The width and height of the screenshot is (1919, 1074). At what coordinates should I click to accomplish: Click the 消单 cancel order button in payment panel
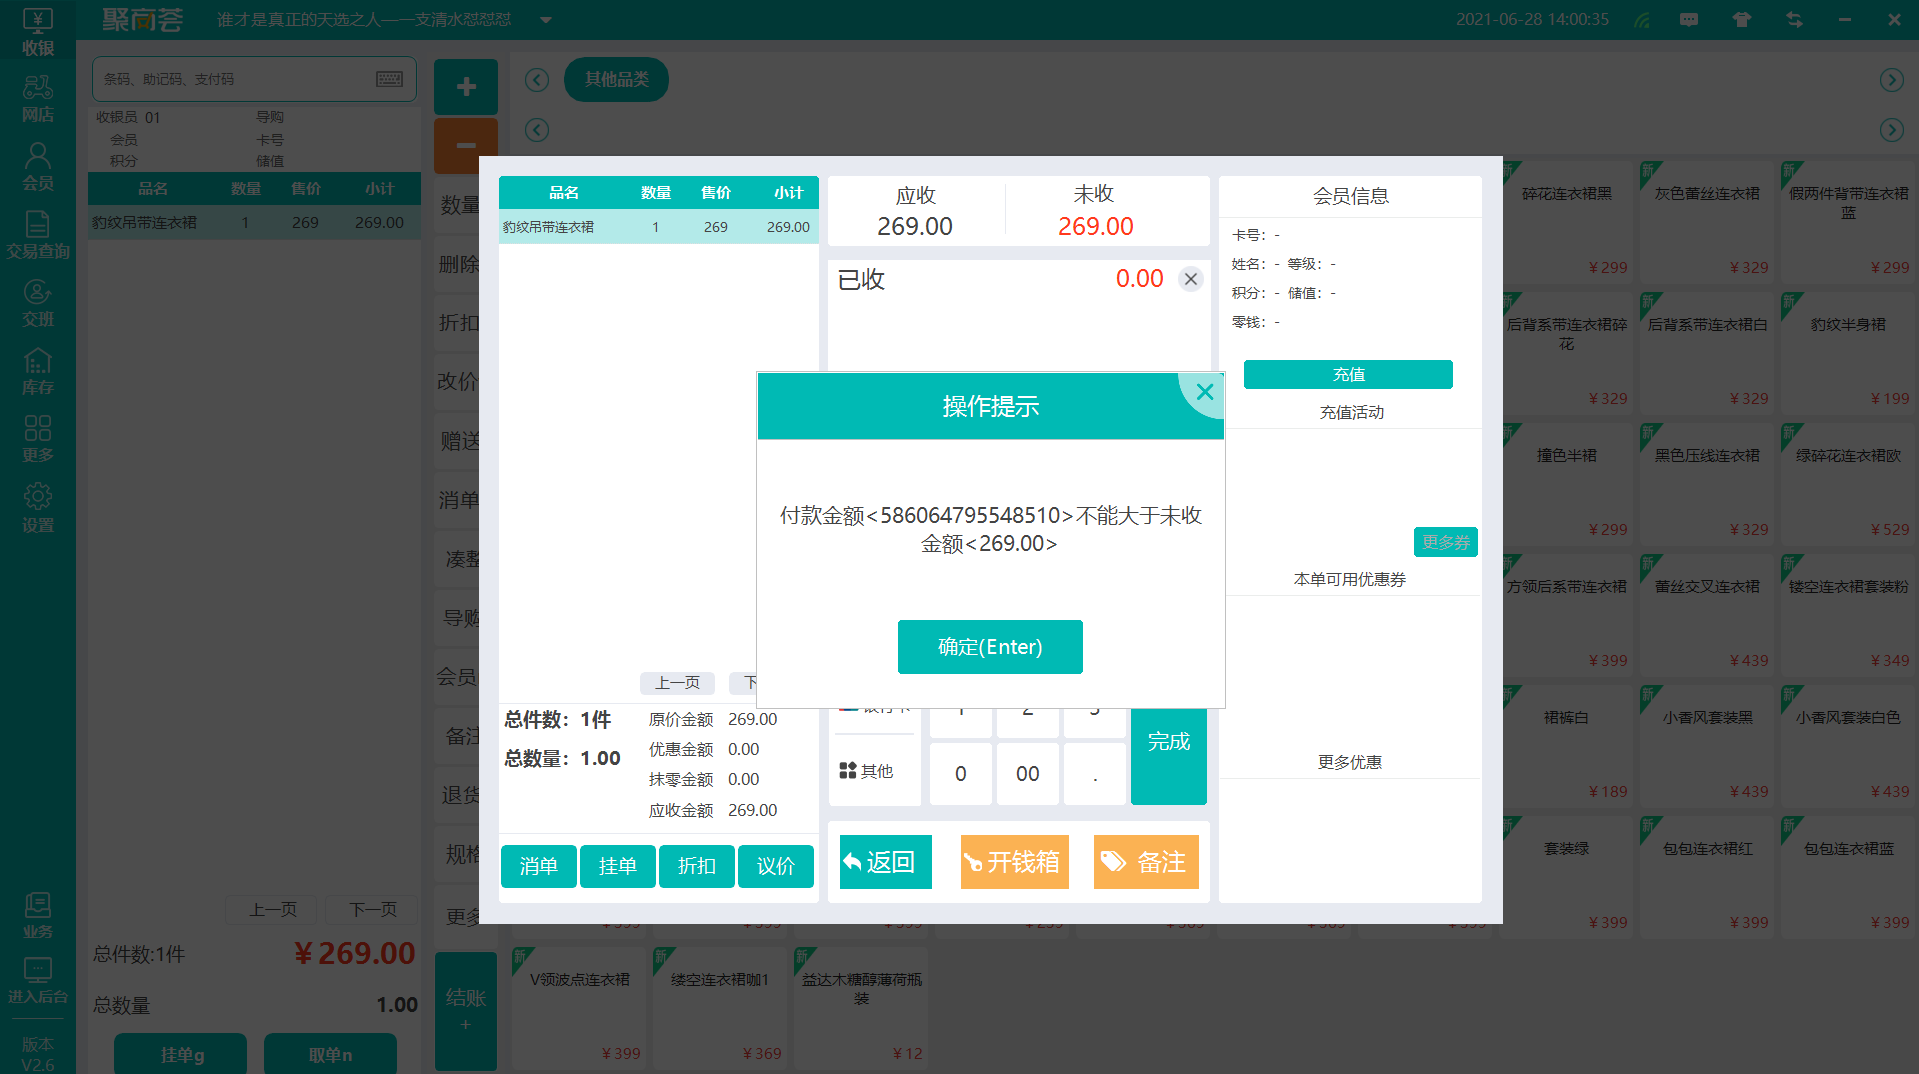click(538, 866)
